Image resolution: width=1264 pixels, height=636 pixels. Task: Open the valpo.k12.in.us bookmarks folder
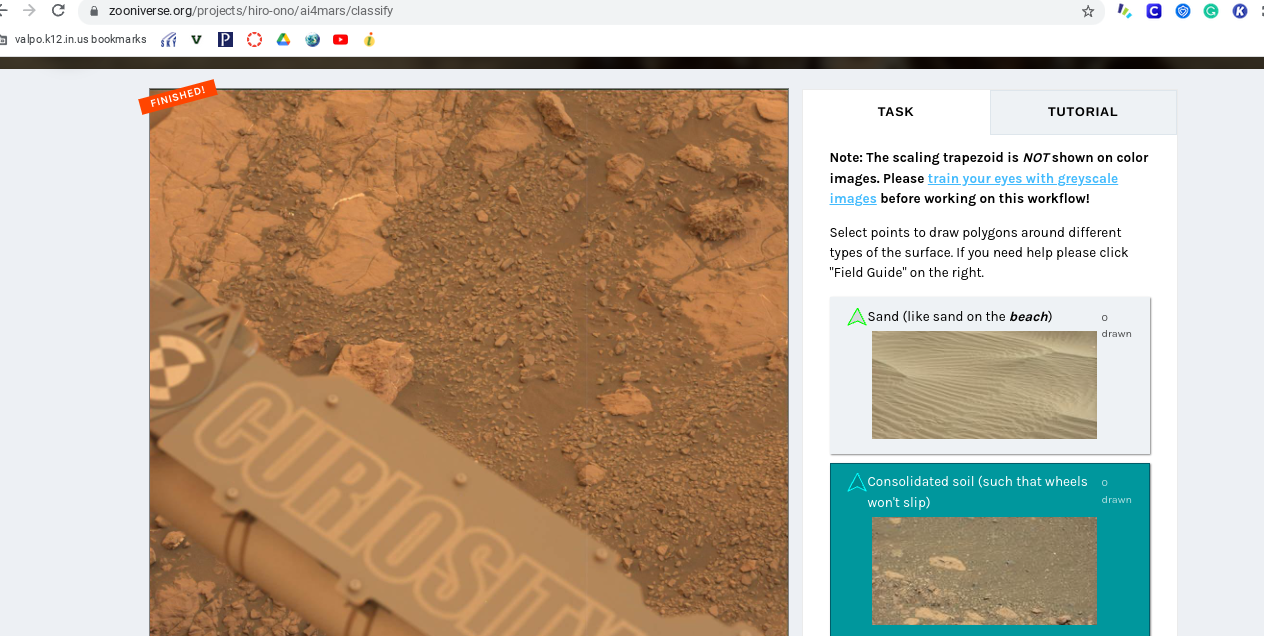click(x=74, y=40)
